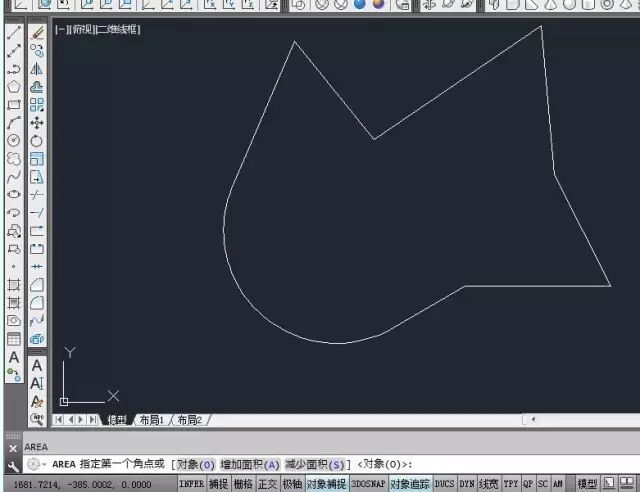
Task: Select the Hatch tool
Action: pyautogui.click(x=14, y=285)
